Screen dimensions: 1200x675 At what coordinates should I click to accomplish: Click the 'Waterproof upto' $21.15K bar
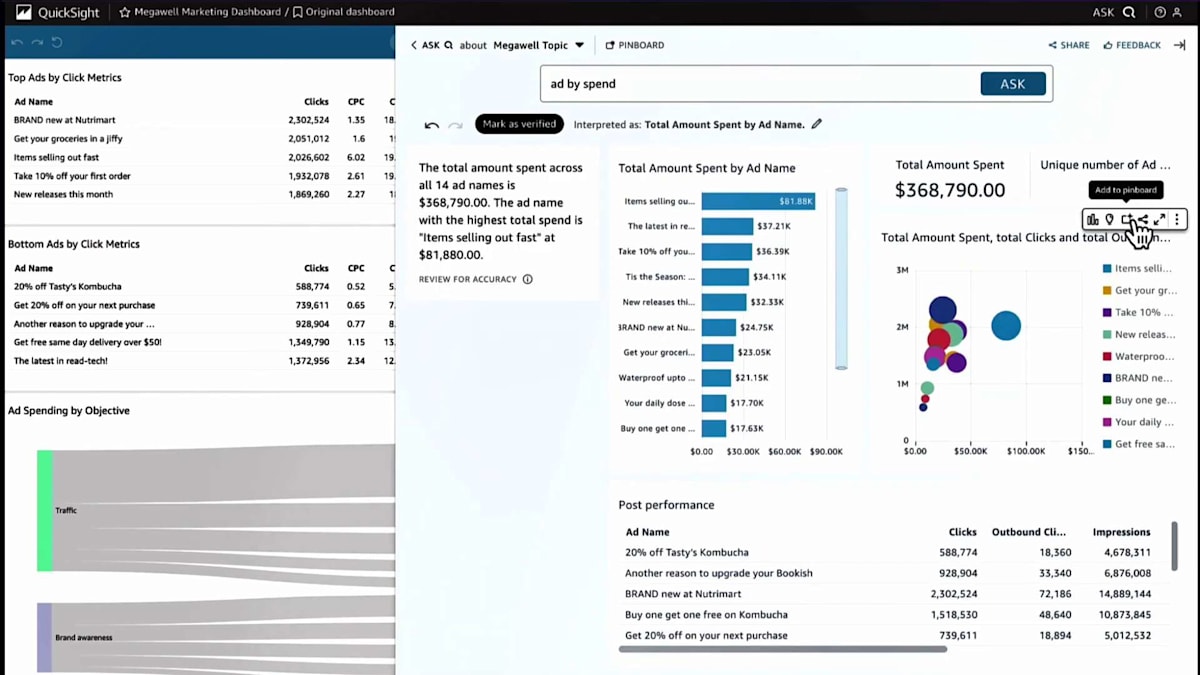[x=716, y=378]
